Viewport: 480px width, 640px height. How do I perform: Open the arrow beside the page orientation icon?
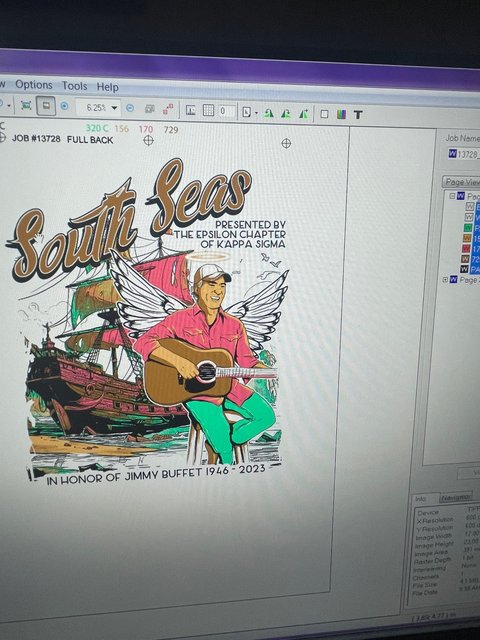pos(256,113)
